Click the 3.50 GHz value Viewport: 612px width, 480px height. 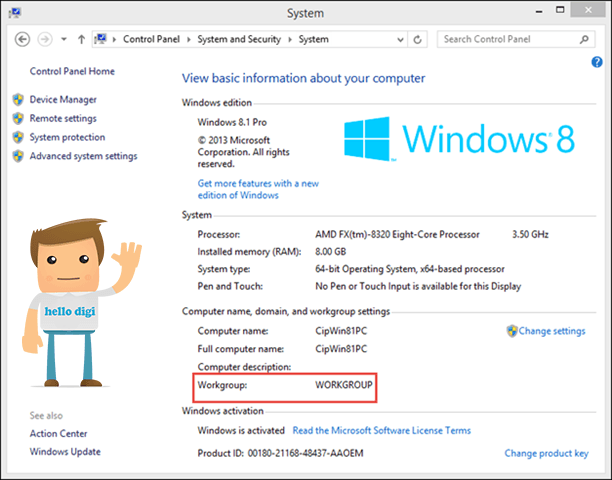530,235
